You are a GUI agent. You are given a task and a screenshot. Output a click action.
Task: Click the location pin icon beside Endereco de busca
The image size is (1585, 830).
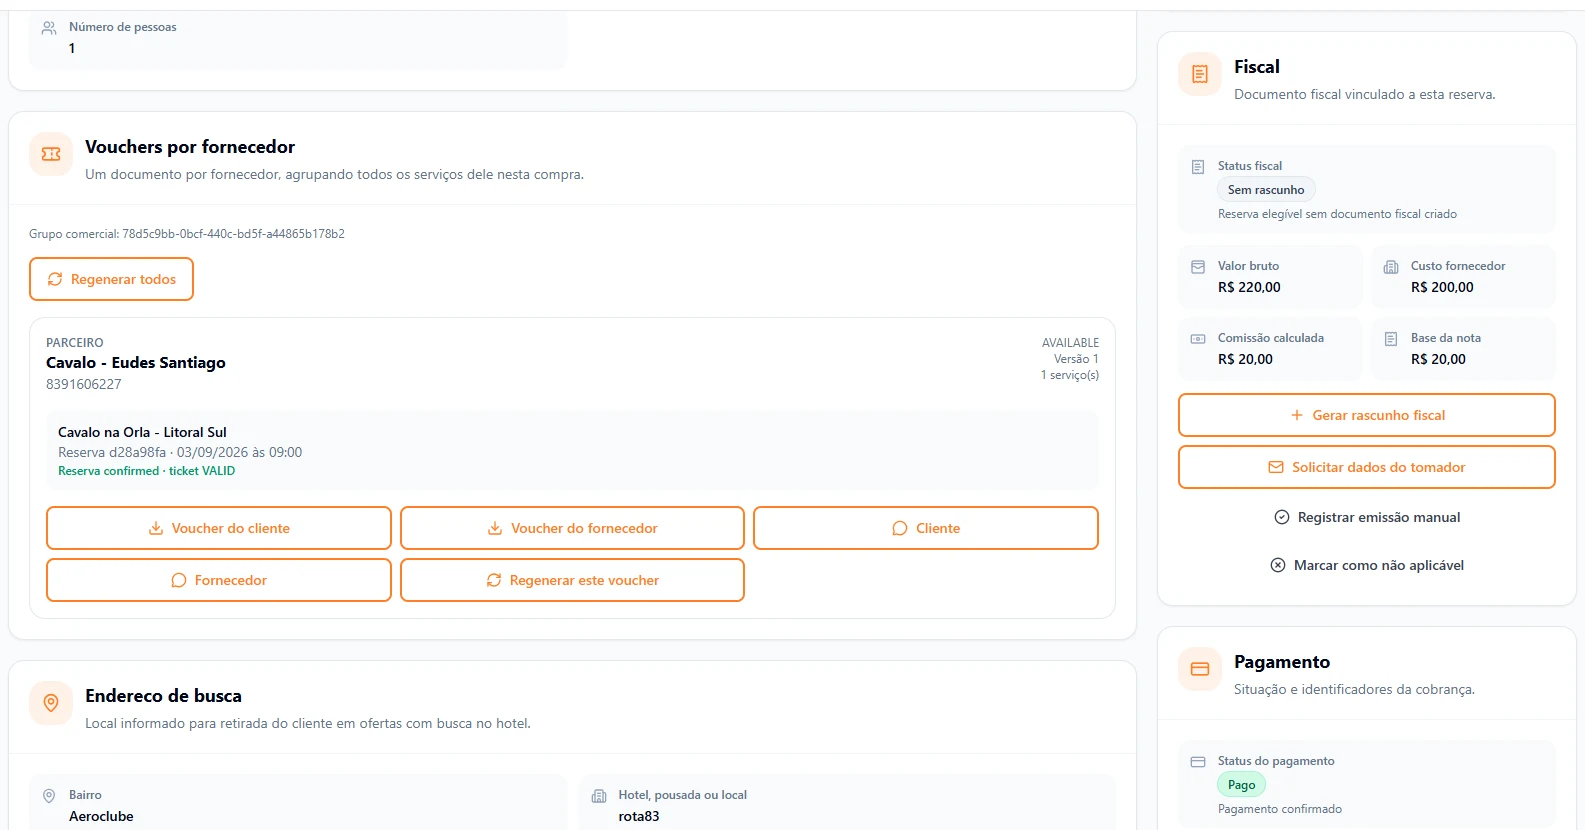point(51,703)
